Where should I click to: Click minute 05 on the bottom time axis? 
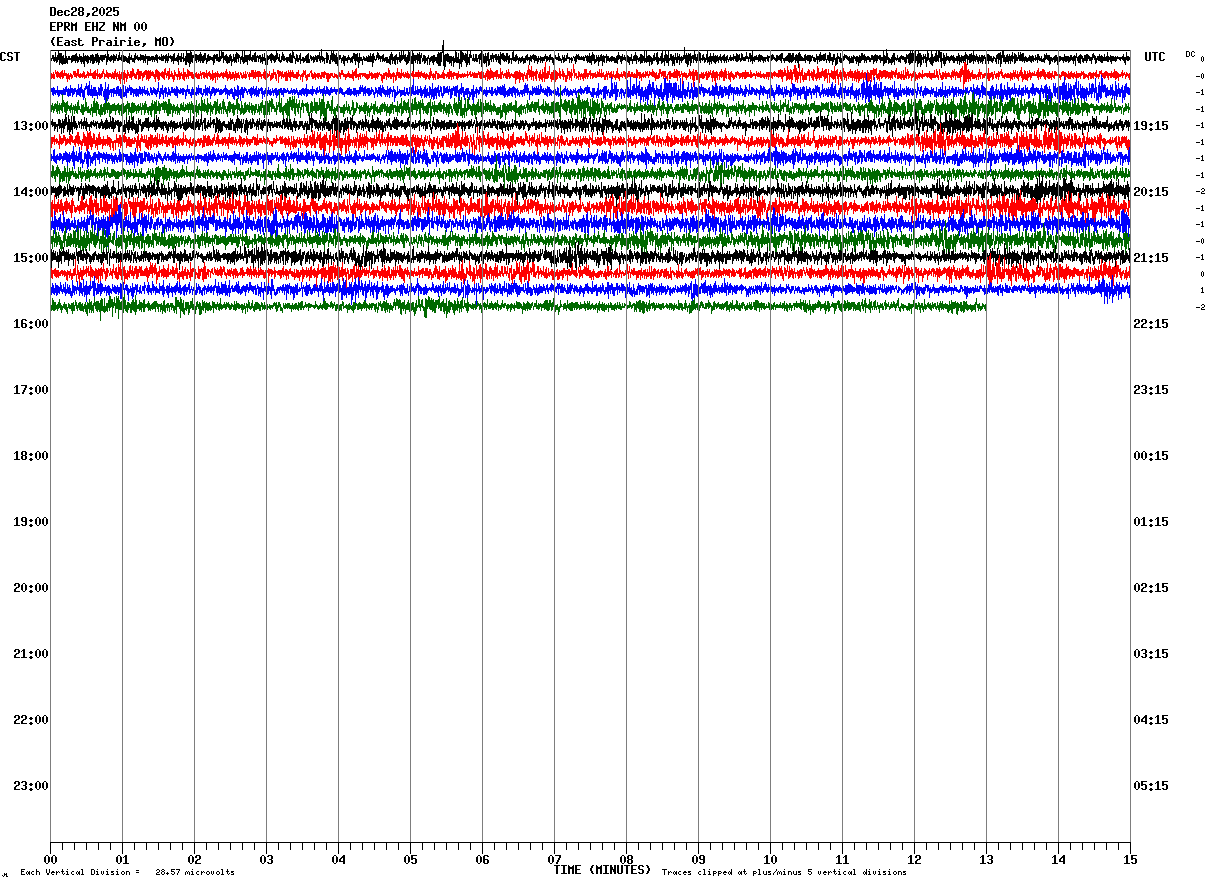click(410, 859)
